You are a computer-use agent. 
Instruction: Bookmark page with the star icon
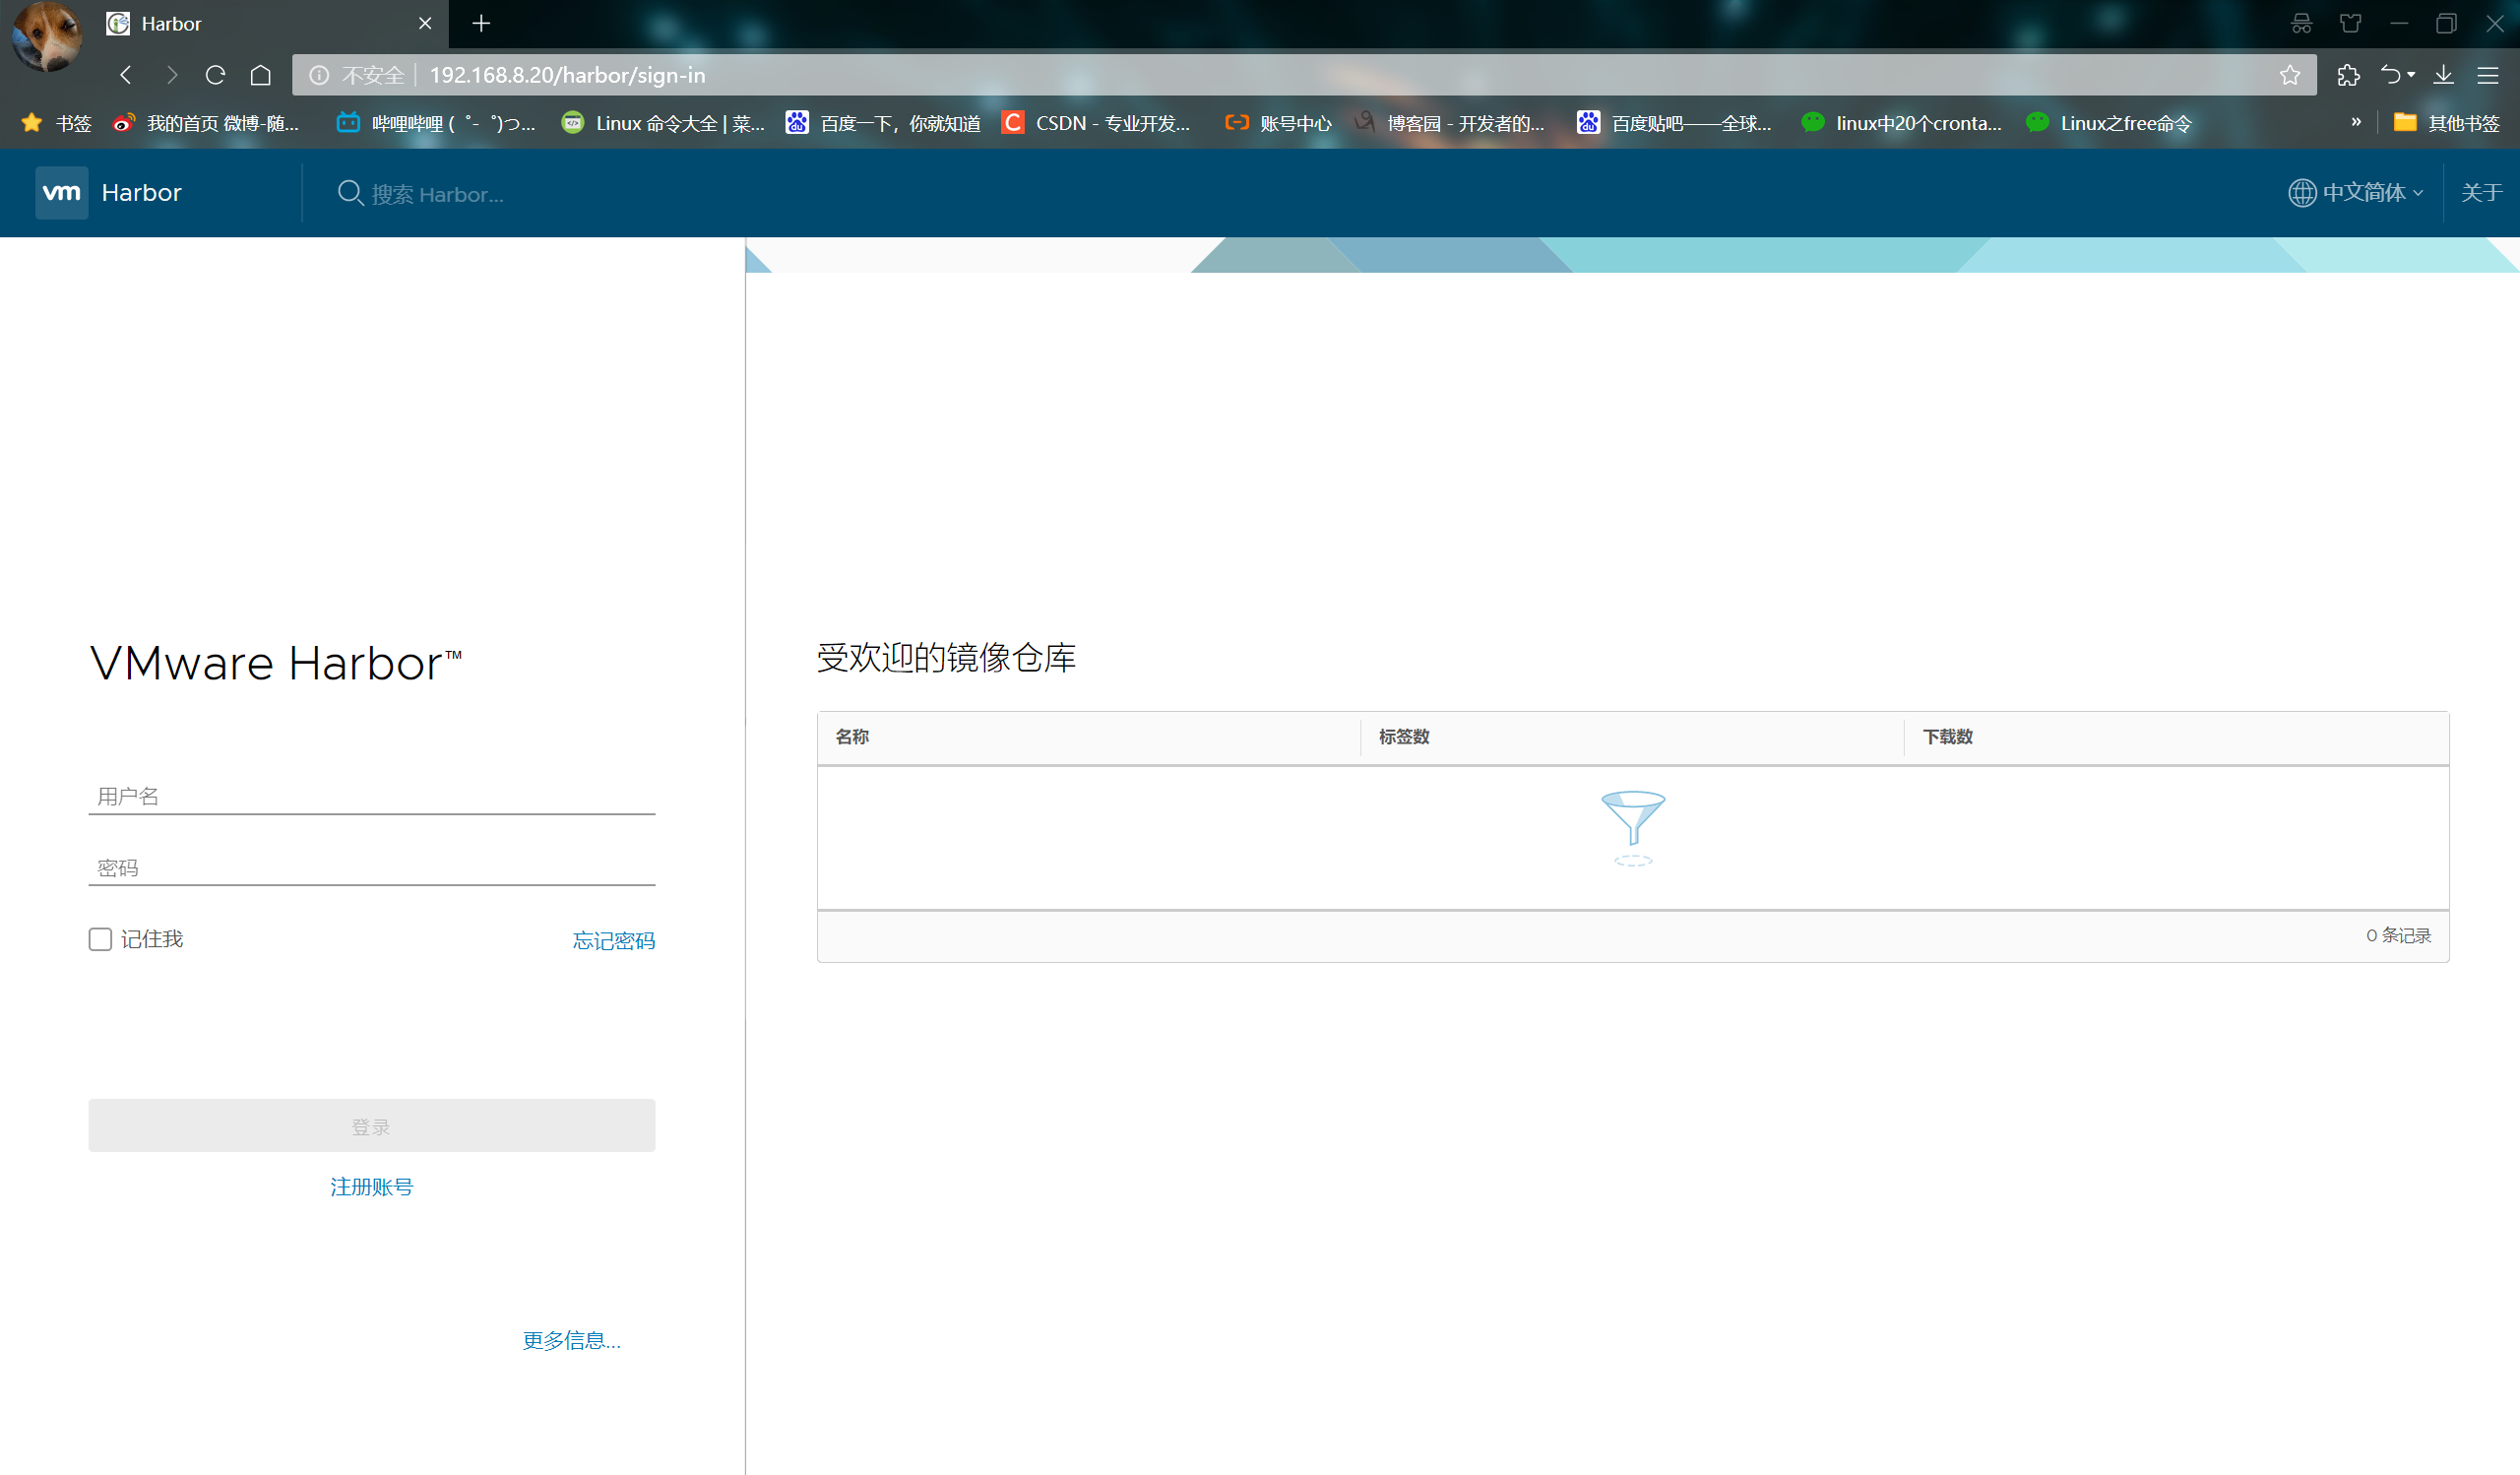[x=2289, y=75]
